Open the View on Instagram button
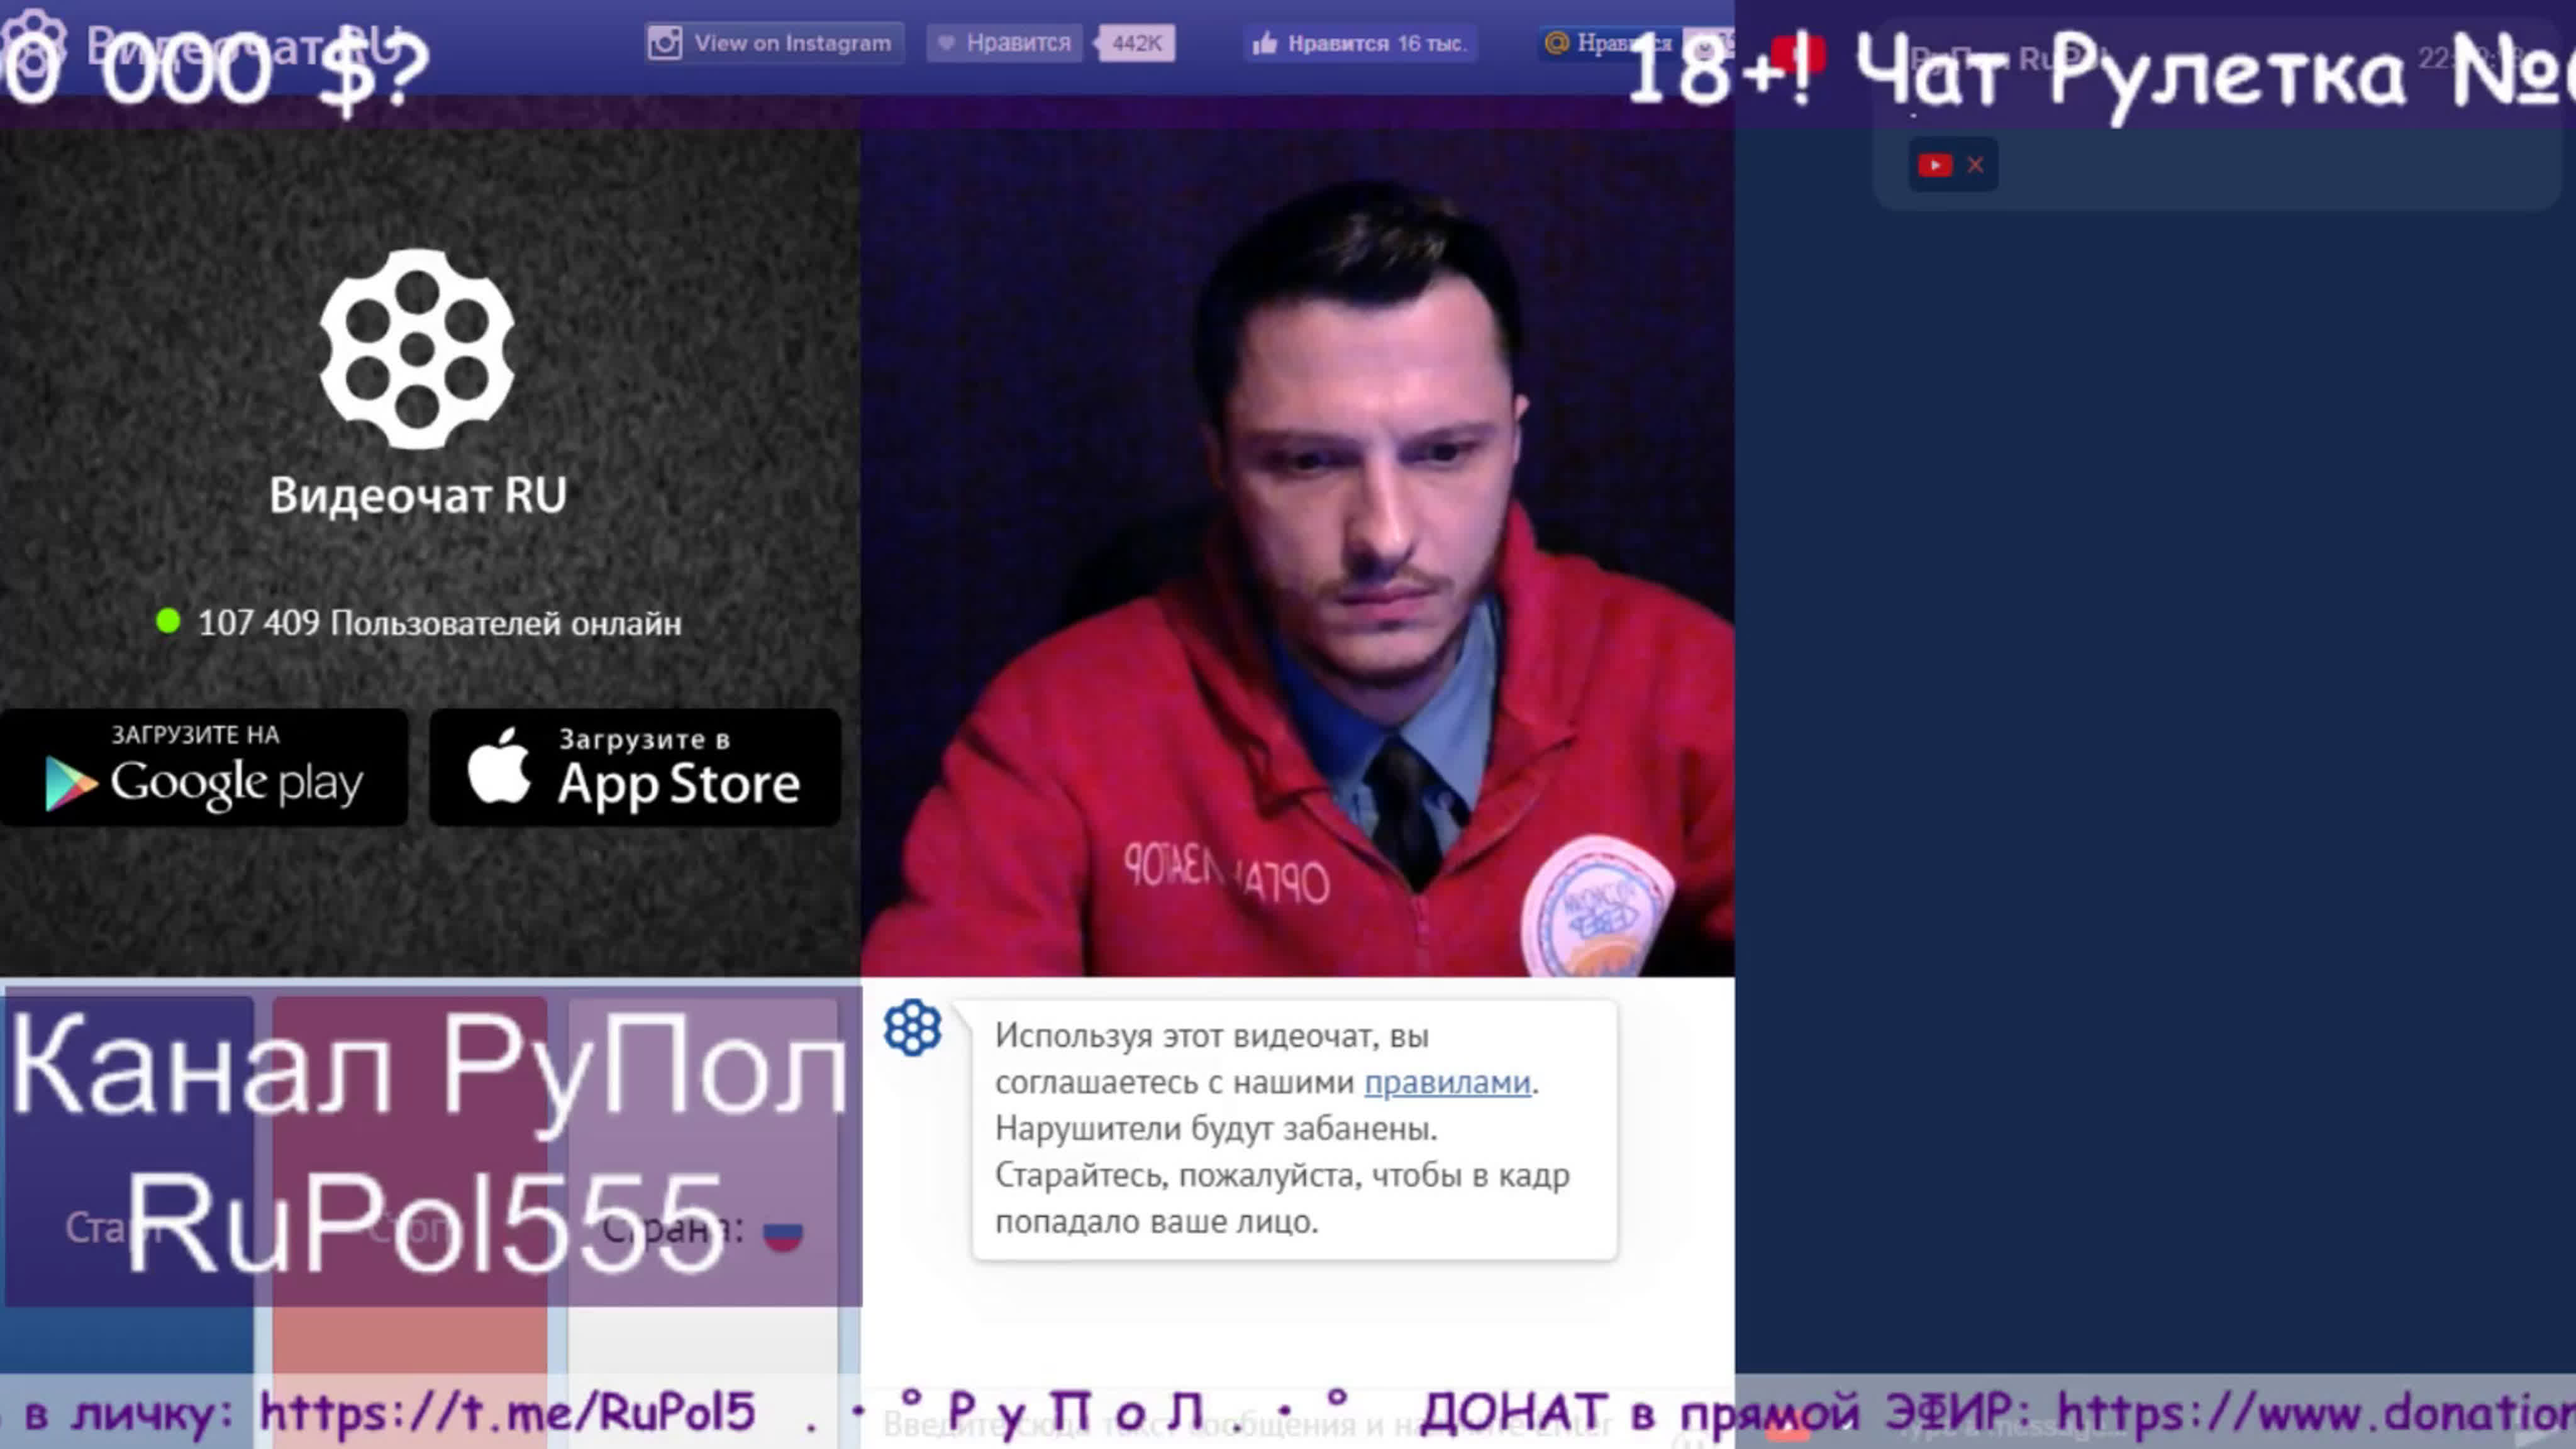 774,43
